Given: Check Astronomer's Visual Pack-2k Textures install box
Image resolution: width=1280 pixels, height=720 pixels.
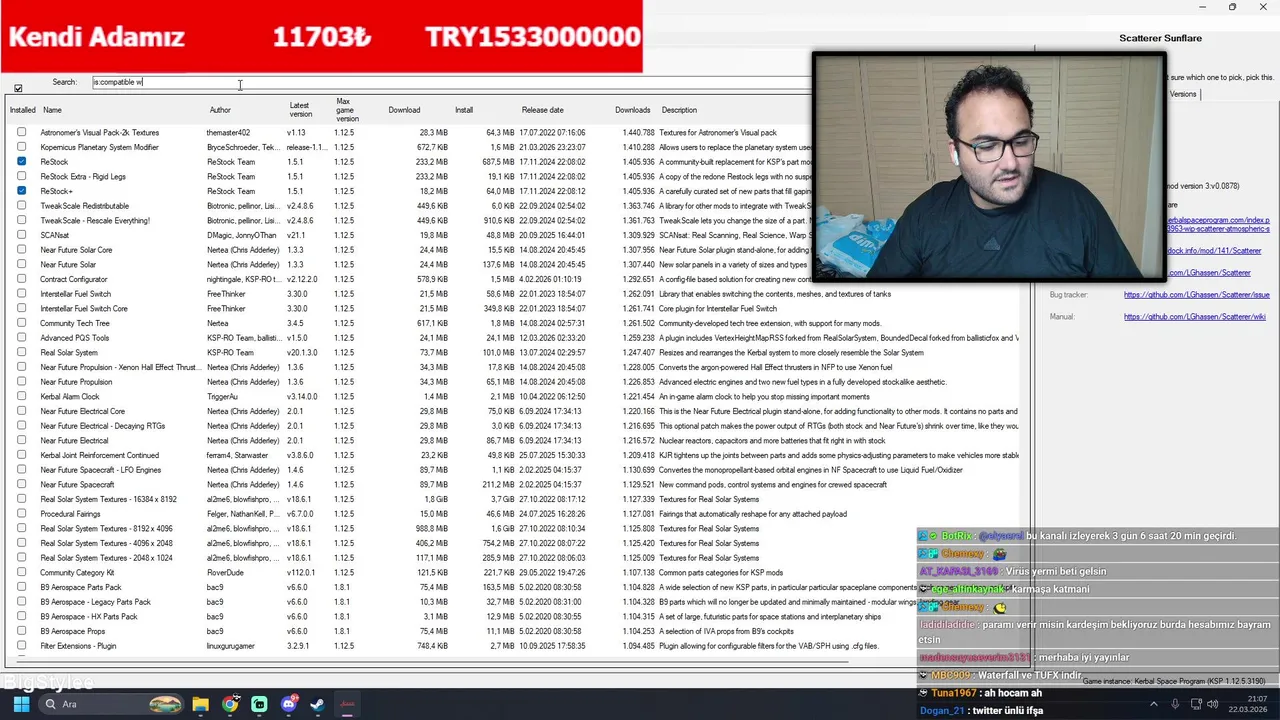Looking at the screenshot, I should coord(22,132).
